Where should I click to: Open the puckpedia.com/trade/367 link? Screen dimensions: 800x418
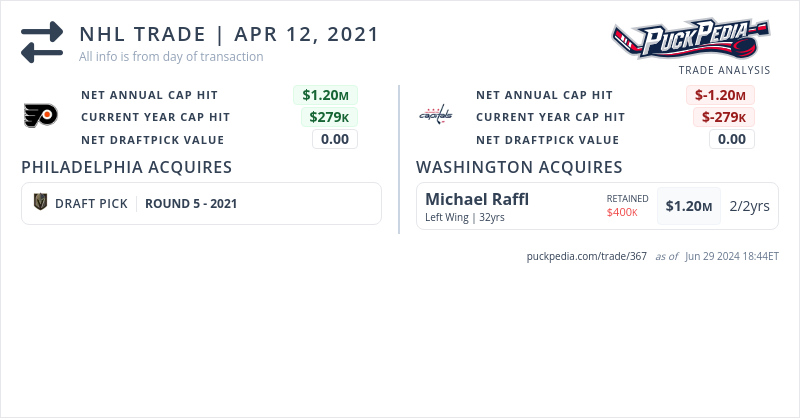(587, 256)
